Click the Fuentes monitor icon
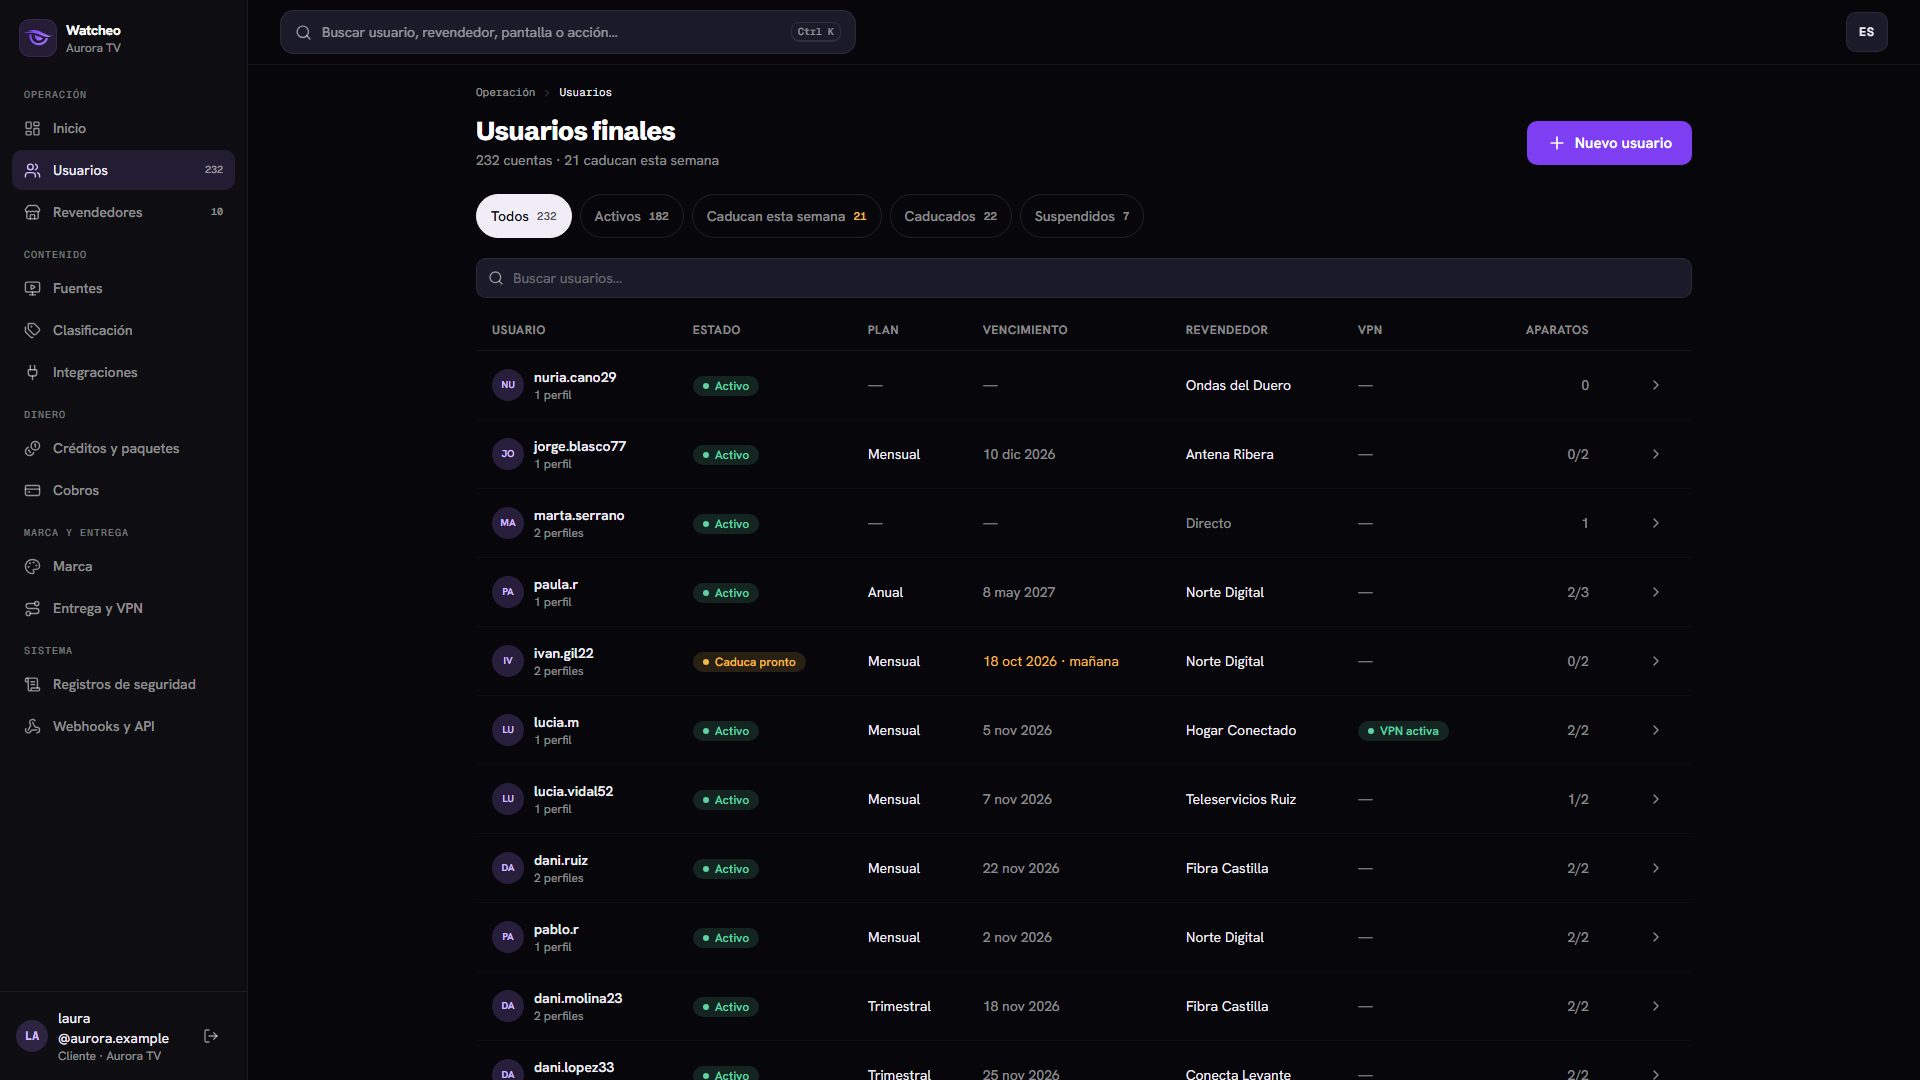The height and width of the screenshot is (1080, 1920). (33, 289)
